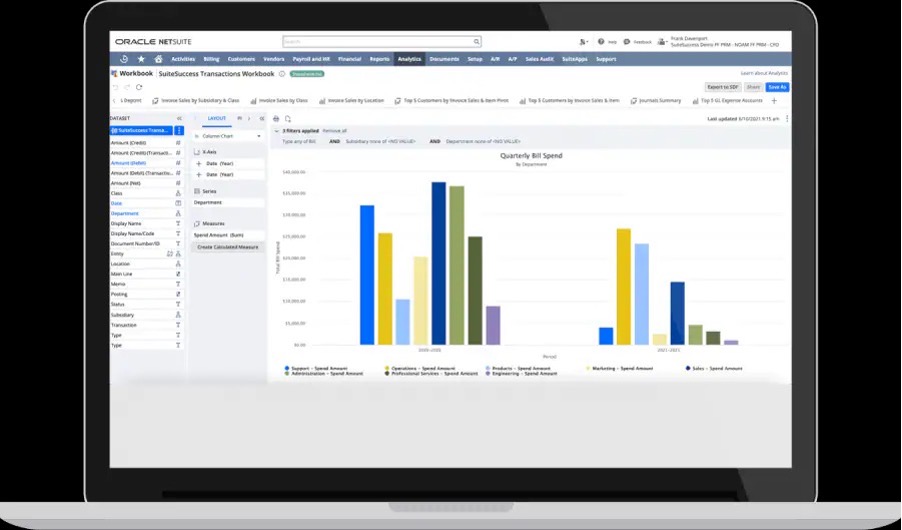Viewport: 902px width, 530px height.
Task: Undo the last workbook change
Action: tap(115, 87)
